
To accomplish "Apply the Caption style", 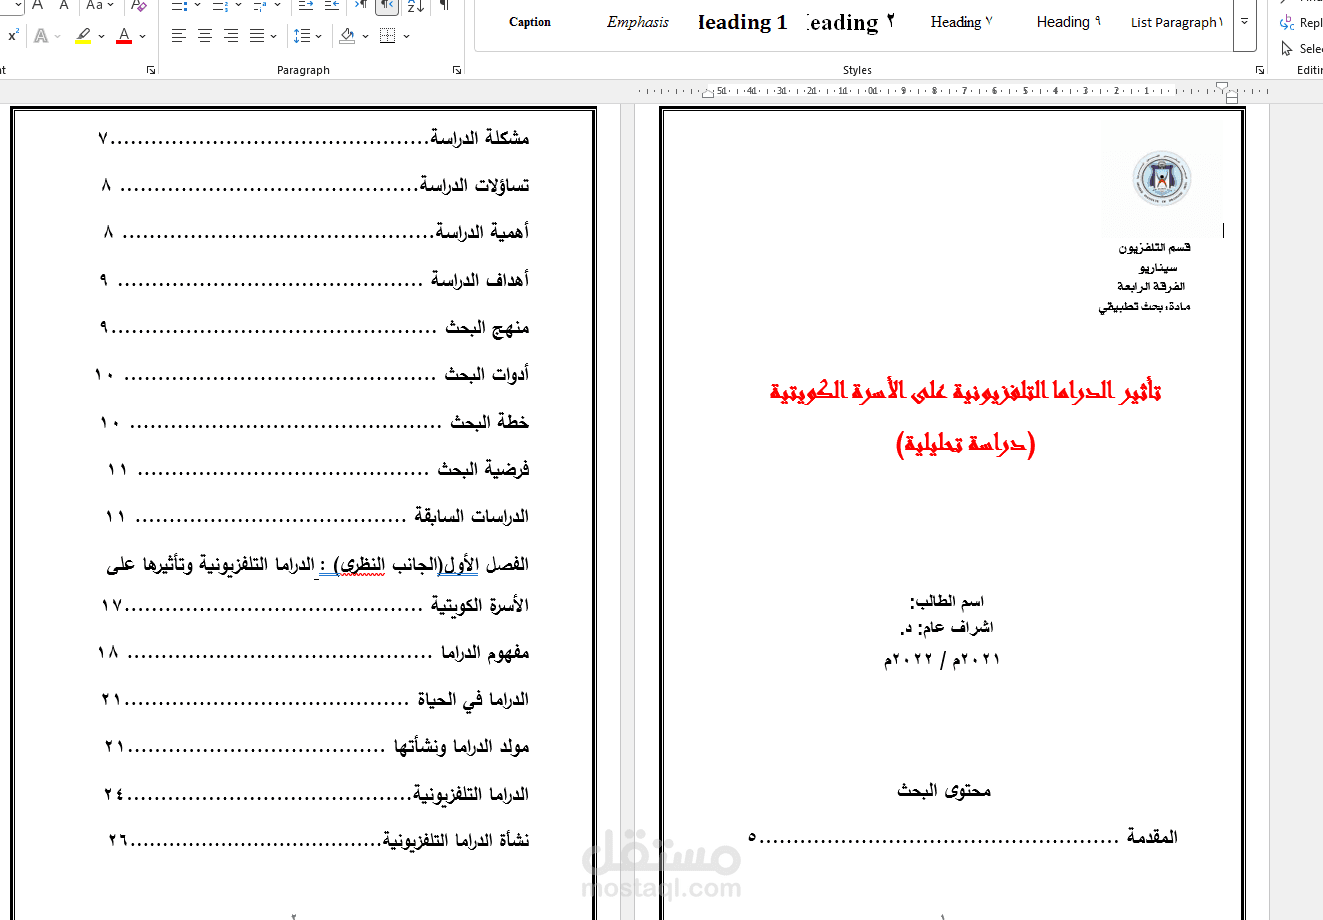I will (x=530, y=22).
